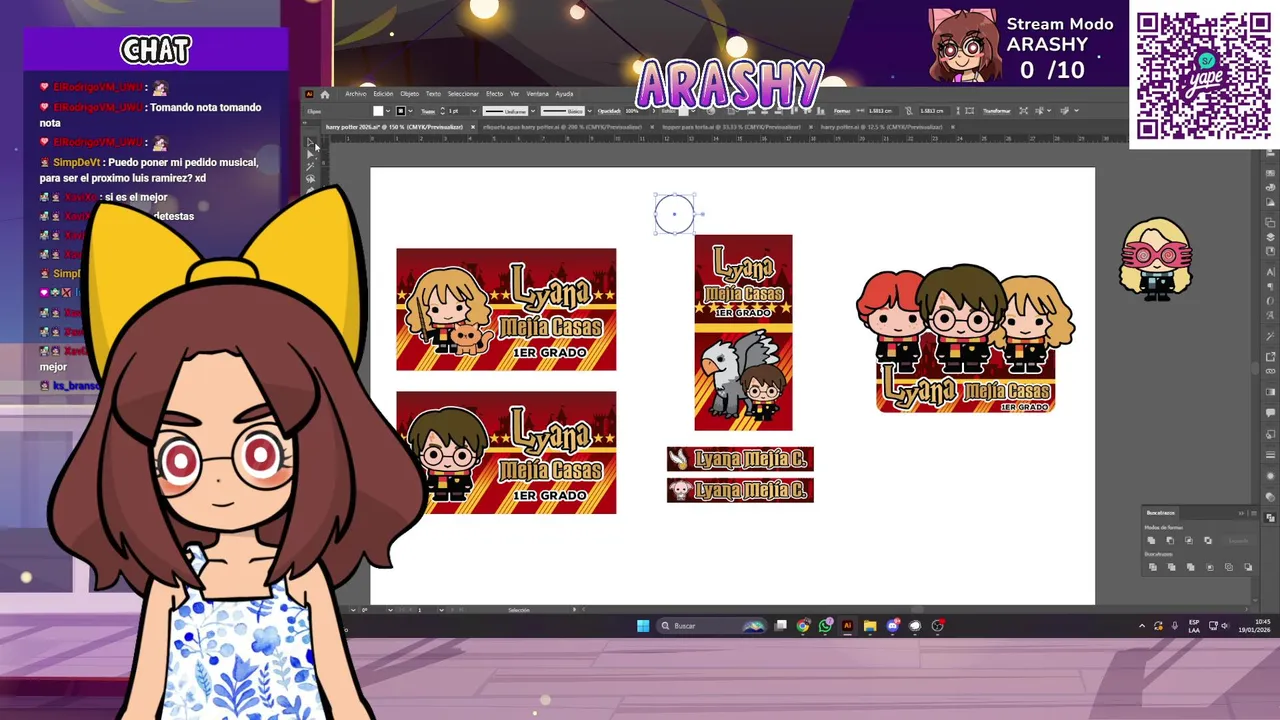Click the Illustrator icon in the taskbar
This screenshot has height=720, width=1280.
pyautogui.click(x=847, y=626)
